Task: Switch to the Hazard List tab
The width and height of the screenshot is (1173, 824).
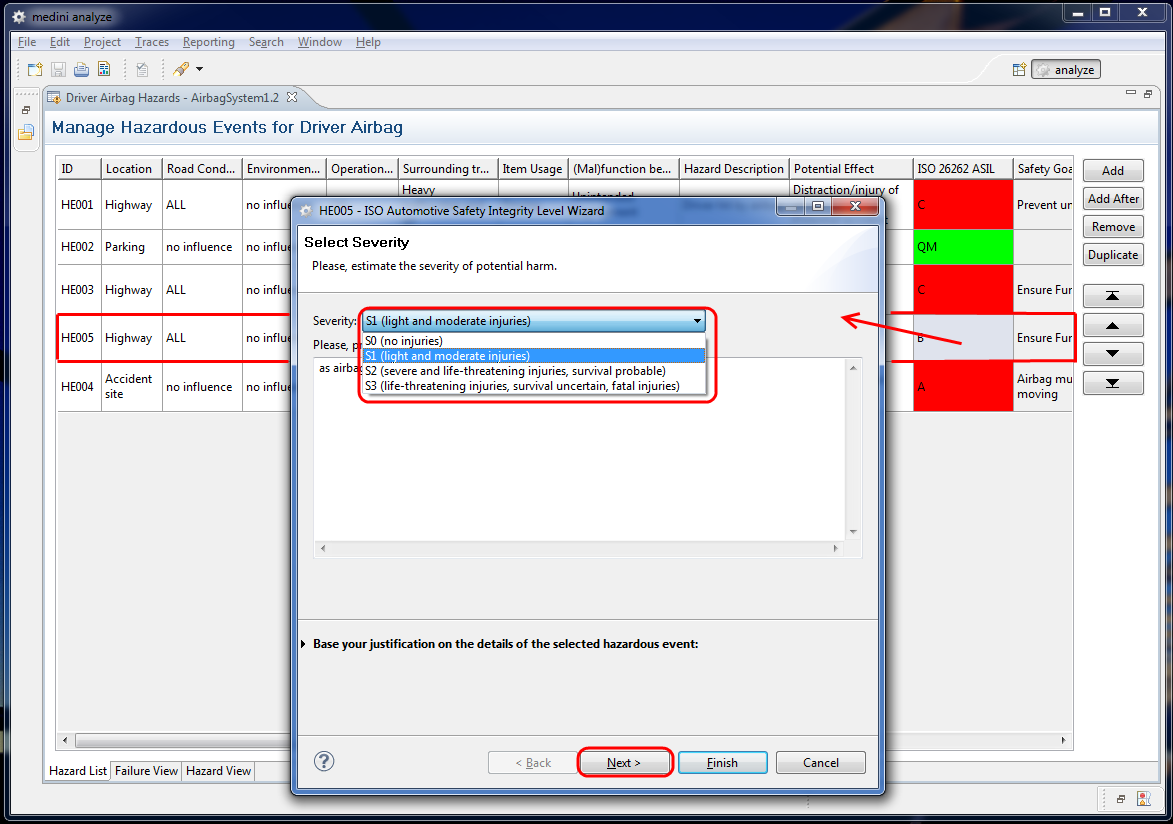Action: click(78, 771)
